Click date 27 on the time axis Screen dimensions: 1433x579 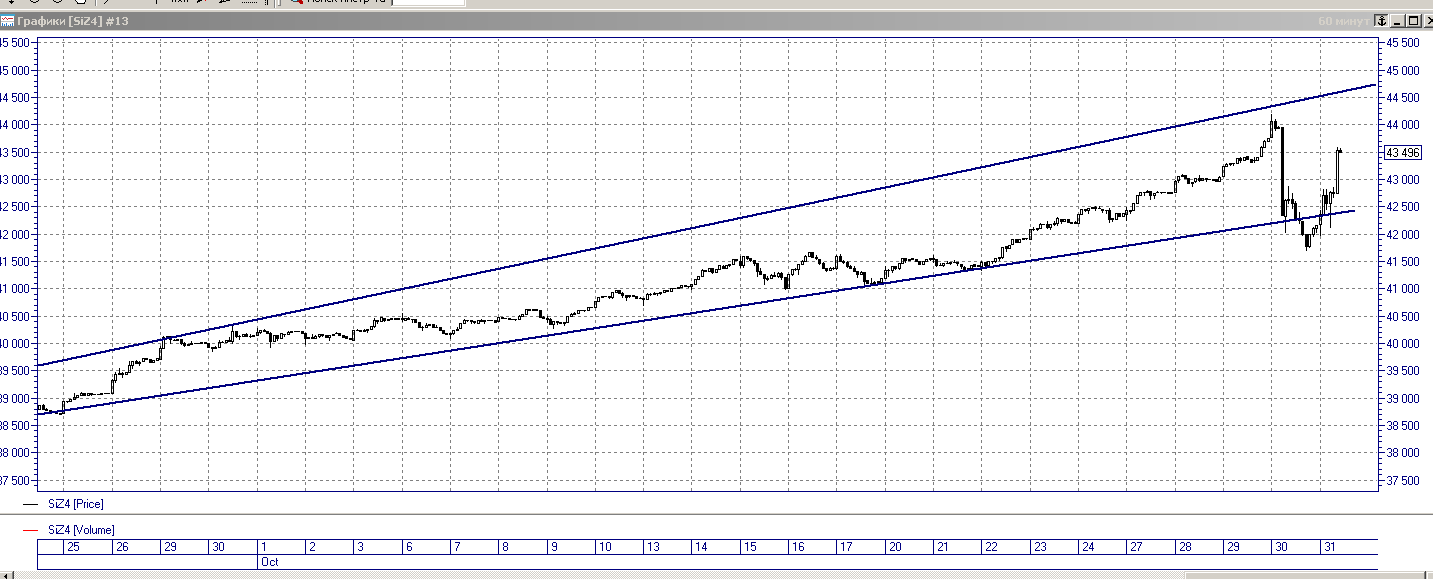point(1136,547)
